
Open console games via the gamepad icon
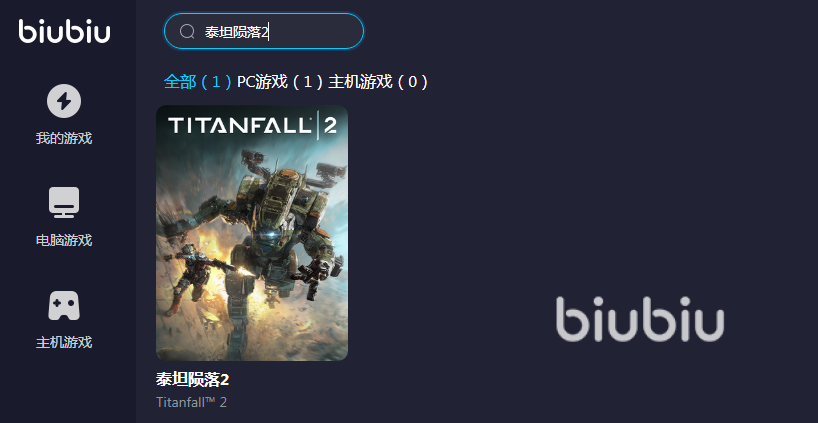64,305
